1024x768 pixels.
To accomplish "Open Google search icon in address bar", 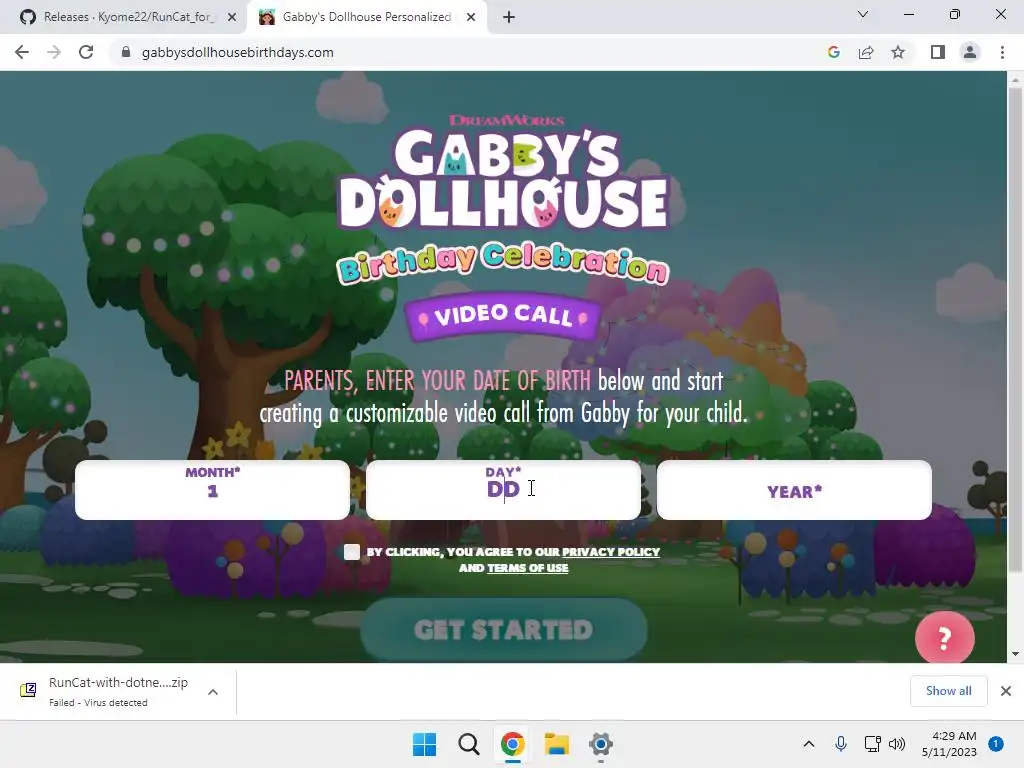I will [833, 52].
